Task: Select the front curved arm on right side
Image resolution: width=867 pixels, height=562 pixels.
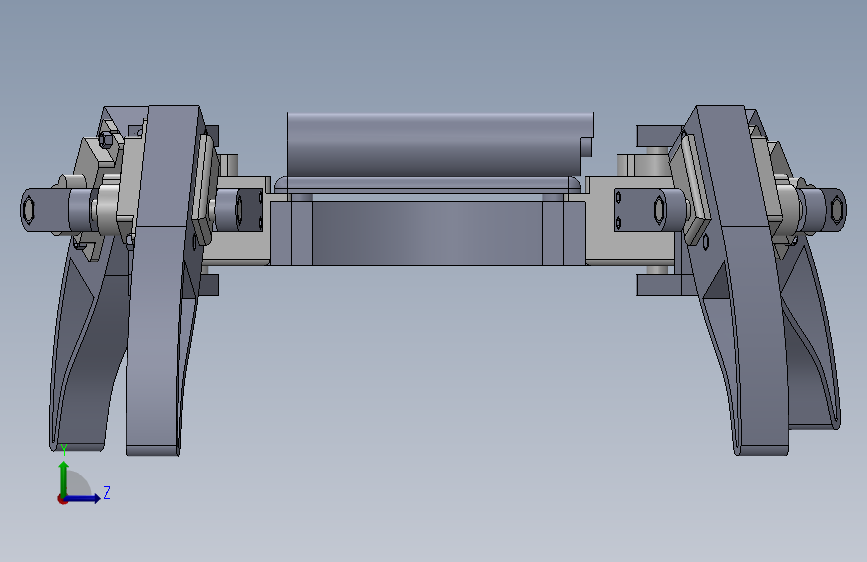Action: (741, 282)
